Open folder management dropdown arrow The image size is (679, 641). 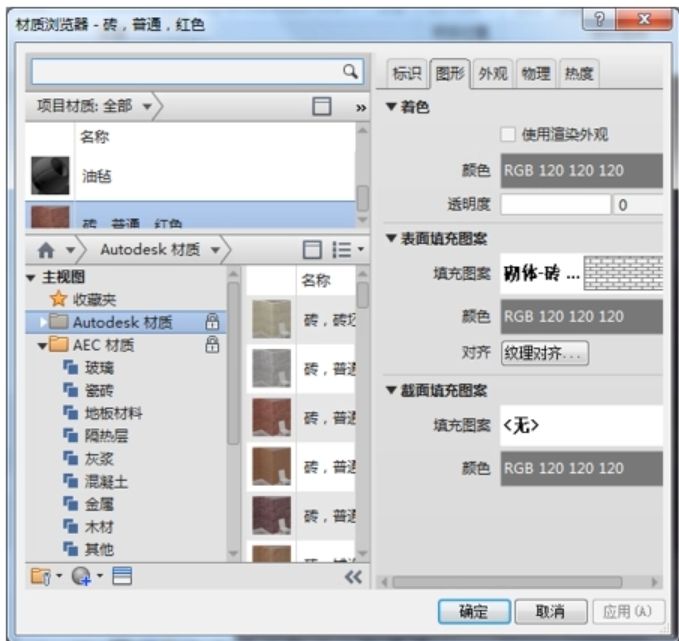click(x=59, y=576)
